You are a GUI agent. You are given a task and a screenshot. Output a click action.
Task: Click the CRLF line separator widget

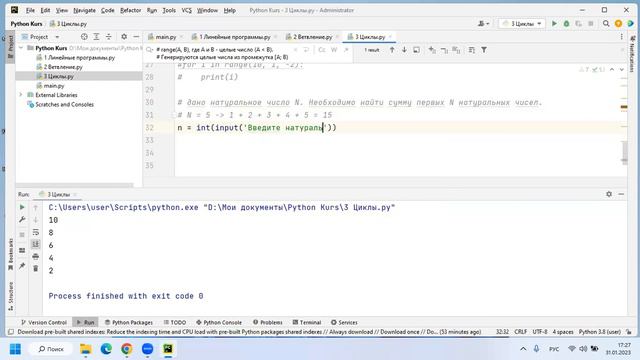(x=520, y=332)
